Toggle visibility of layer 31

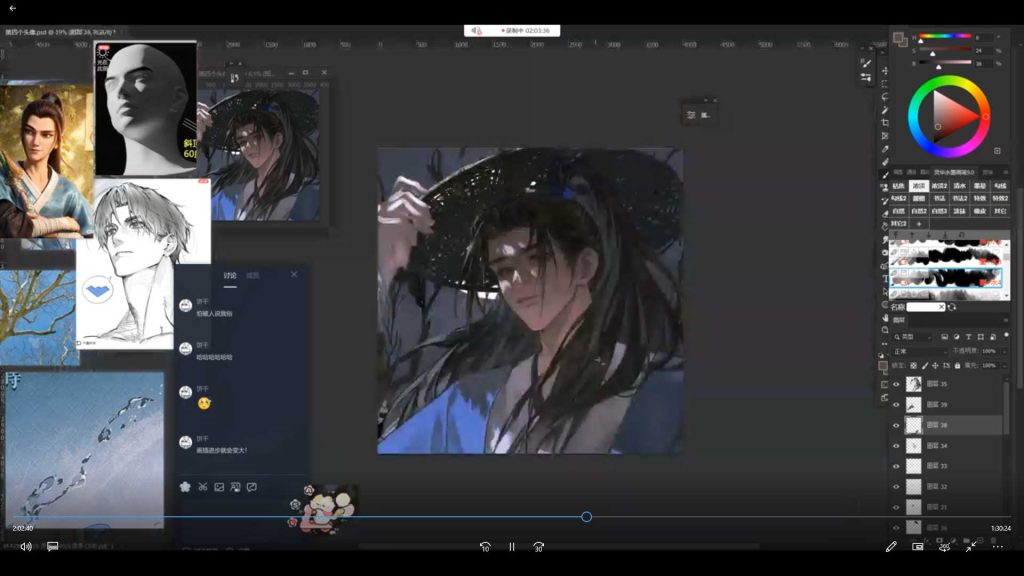(896, 507)
